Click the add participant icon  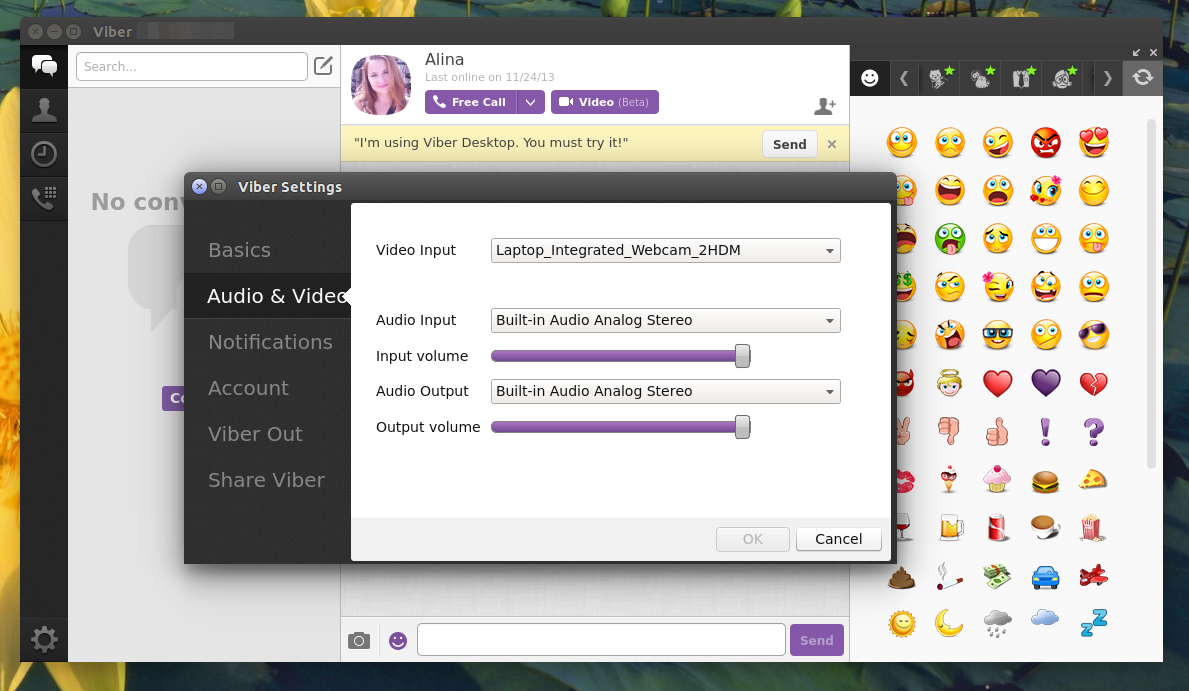pyautogui.click(x=824, y=106)
